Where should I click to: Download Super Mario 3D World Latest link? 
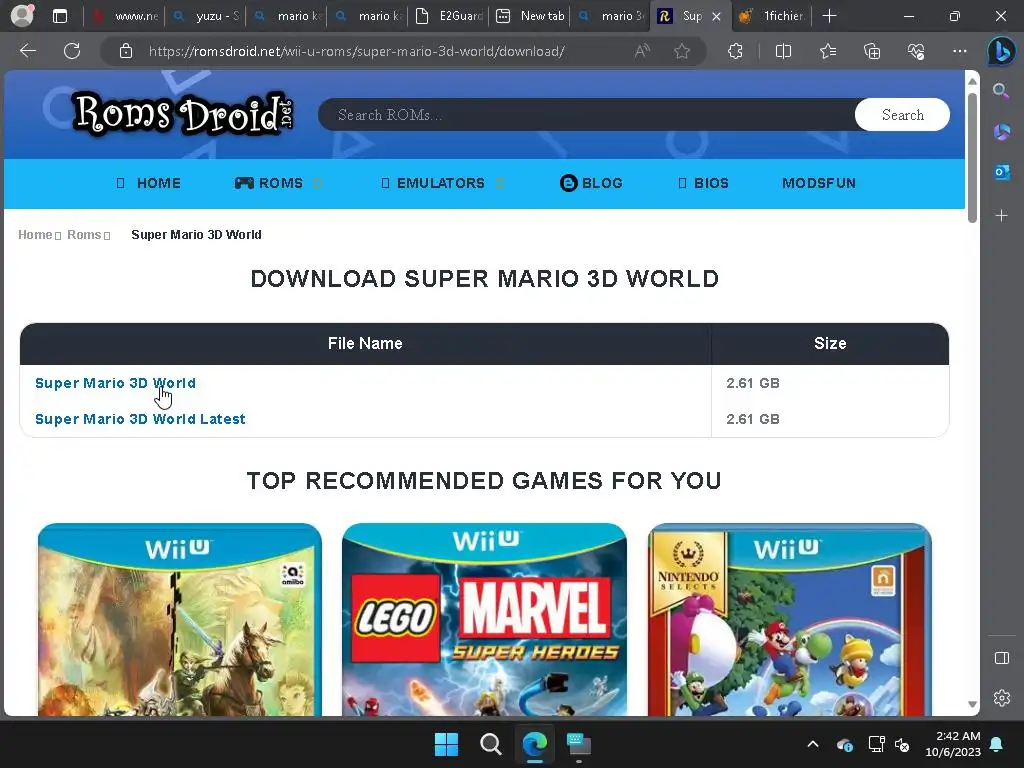pos(140,419)
